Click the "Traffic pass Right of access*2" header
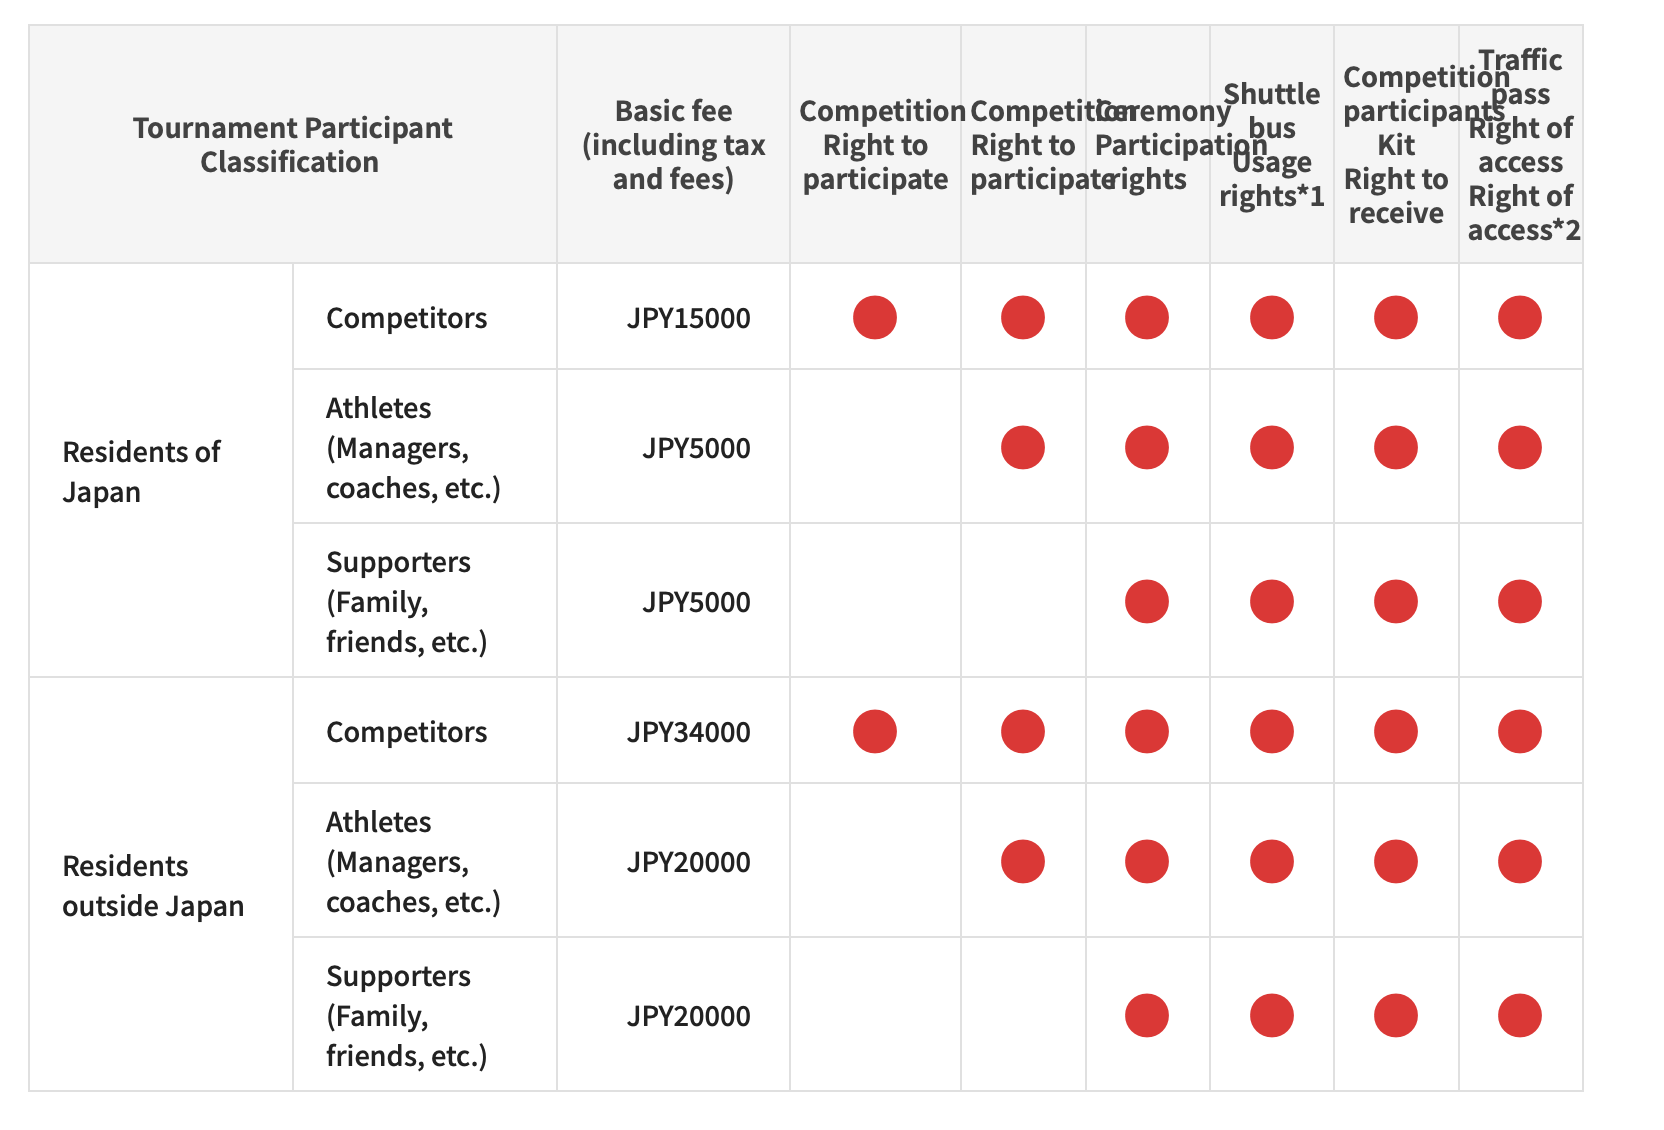The width and height of the screenshot is (1664, 1130). coord(1521,145)
